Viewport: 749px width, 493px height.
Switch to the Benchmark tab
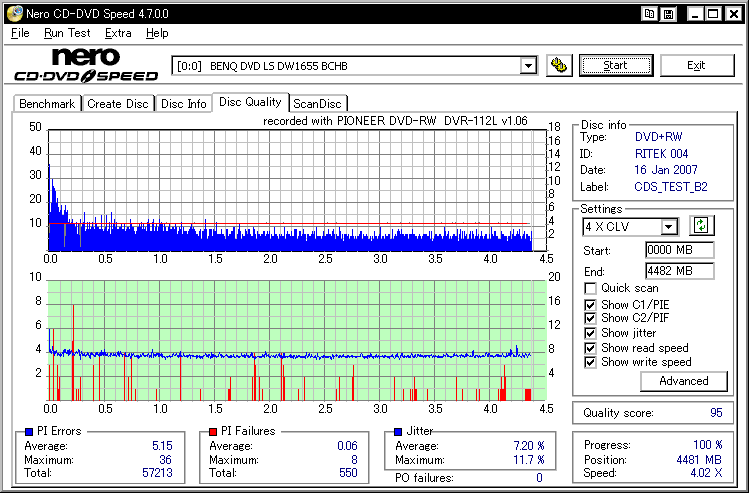click(47, 104)
